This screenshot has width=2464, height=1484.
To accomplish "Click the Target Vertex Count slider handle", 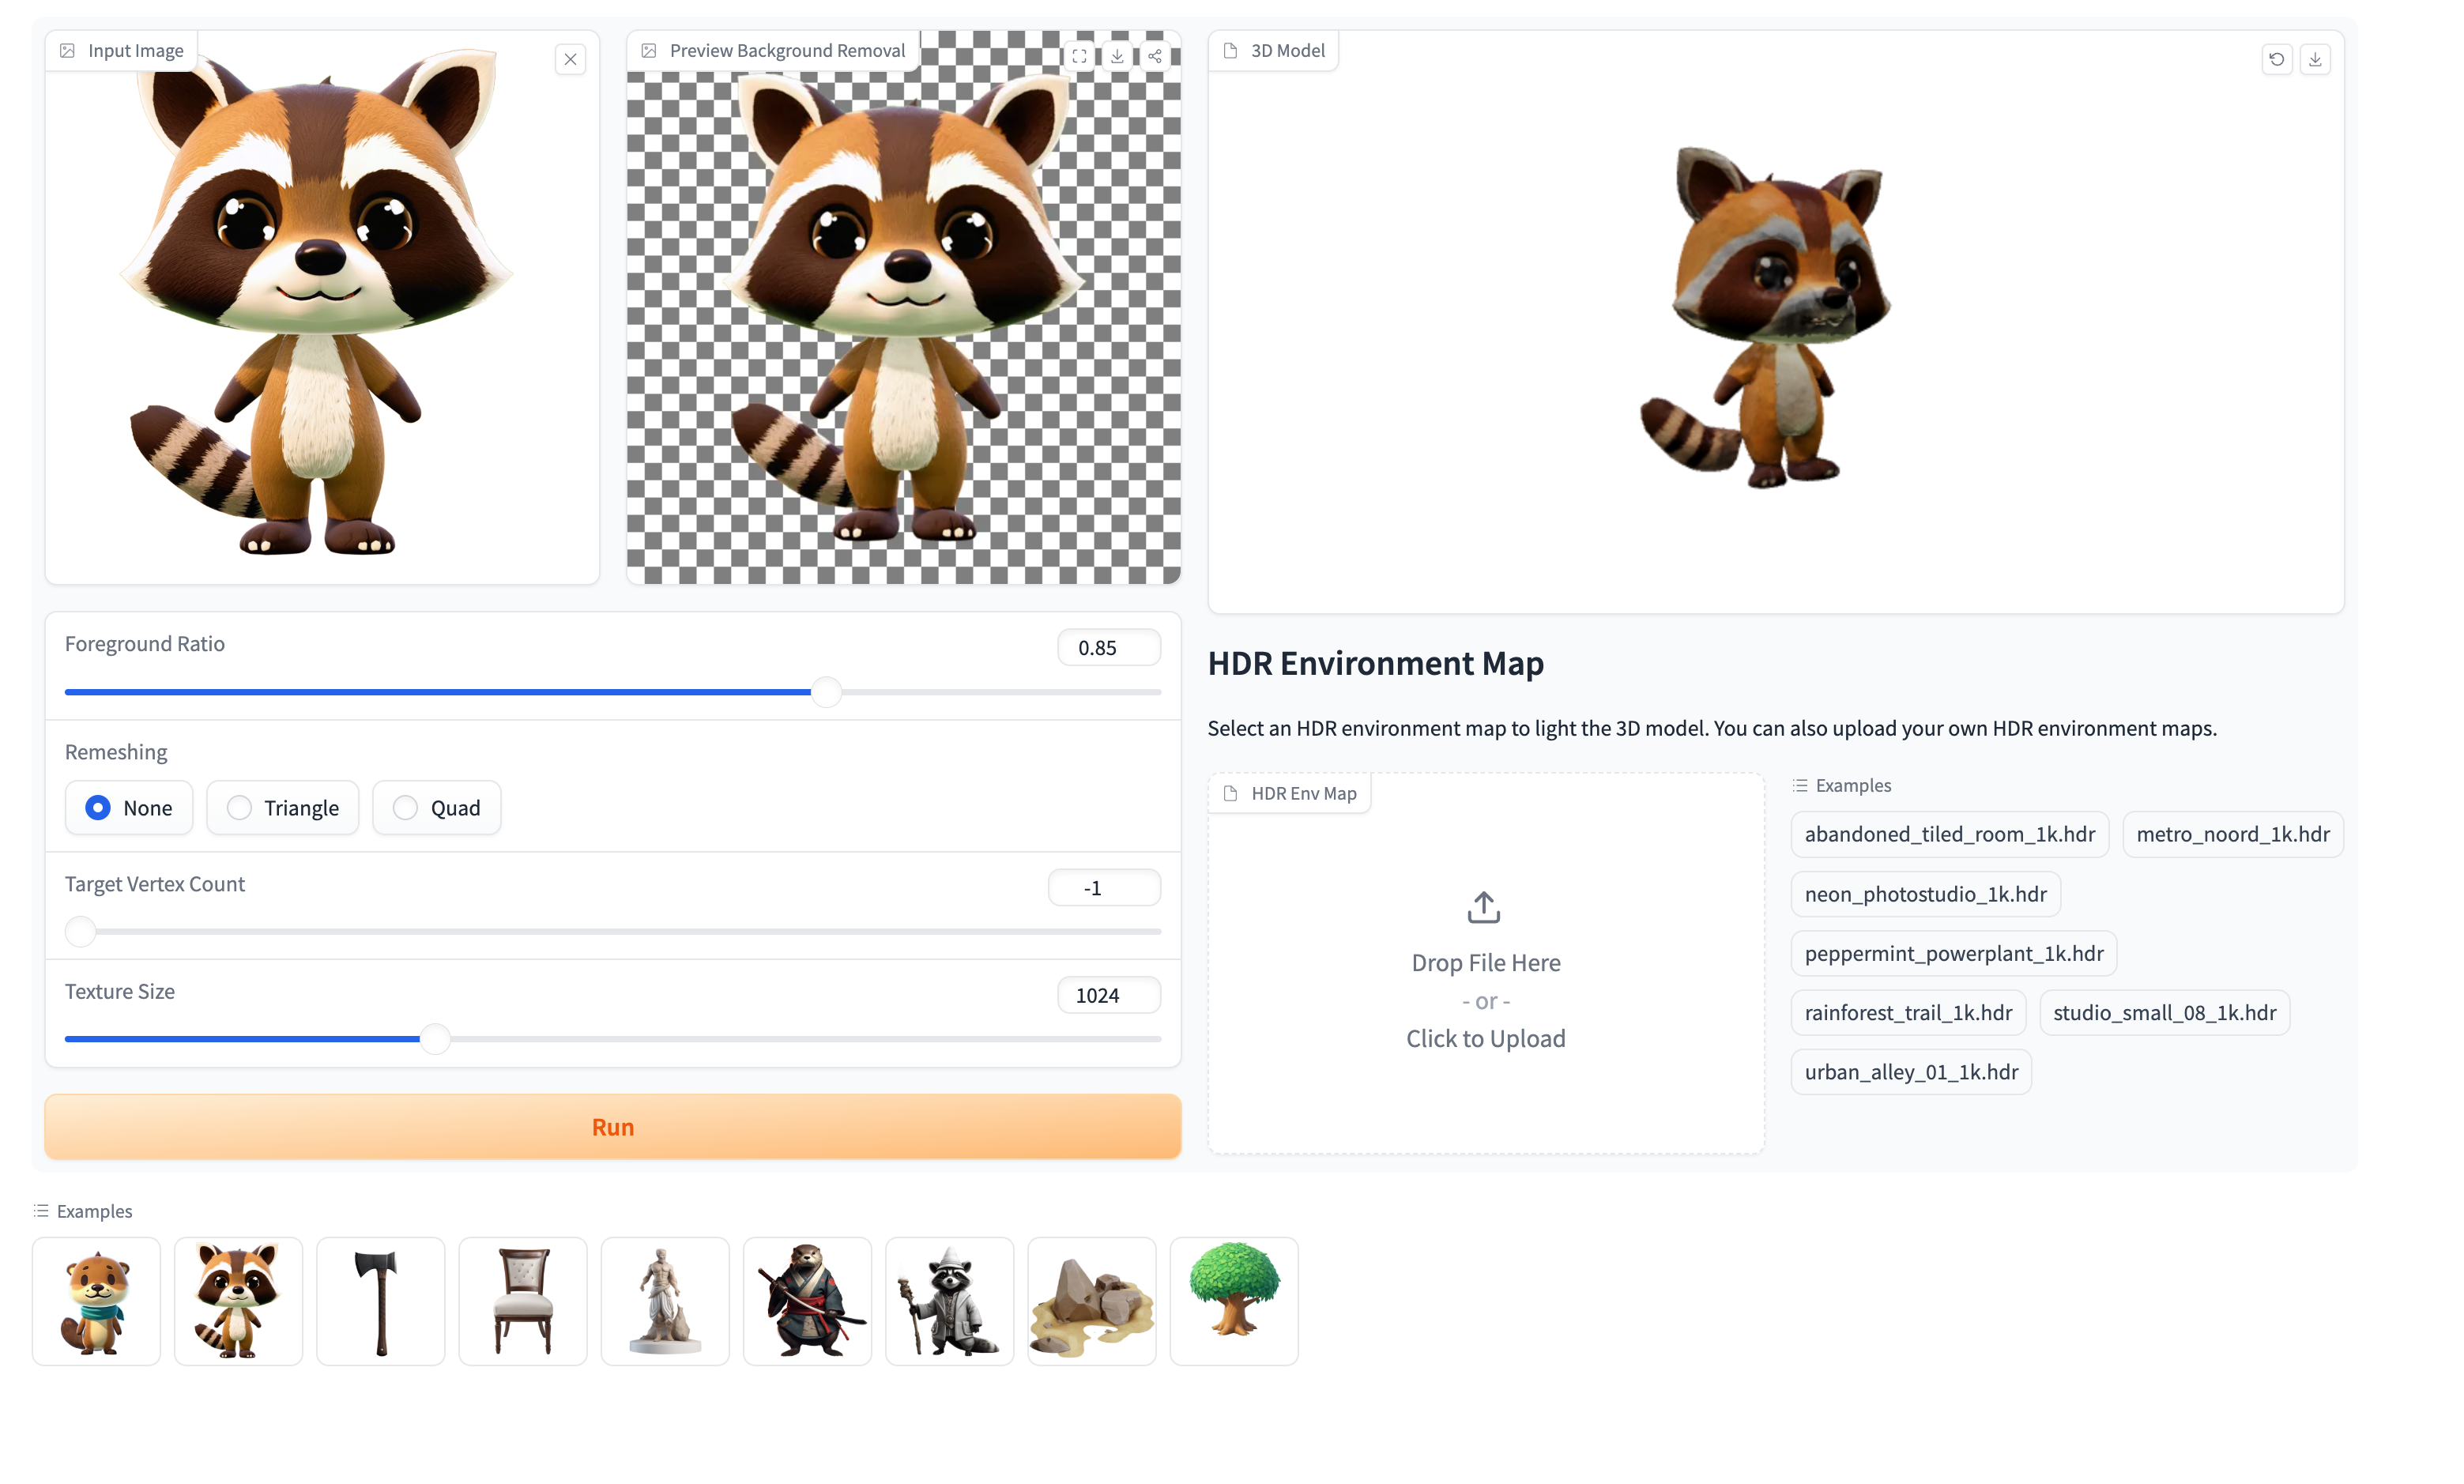I will tap(81, 932).
